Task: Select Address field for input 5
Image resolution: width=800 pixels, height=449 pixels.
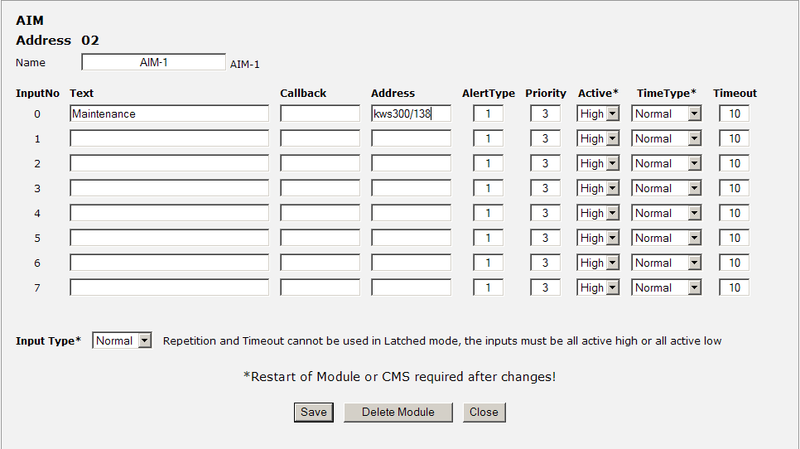Action: (x=410, y=238)
